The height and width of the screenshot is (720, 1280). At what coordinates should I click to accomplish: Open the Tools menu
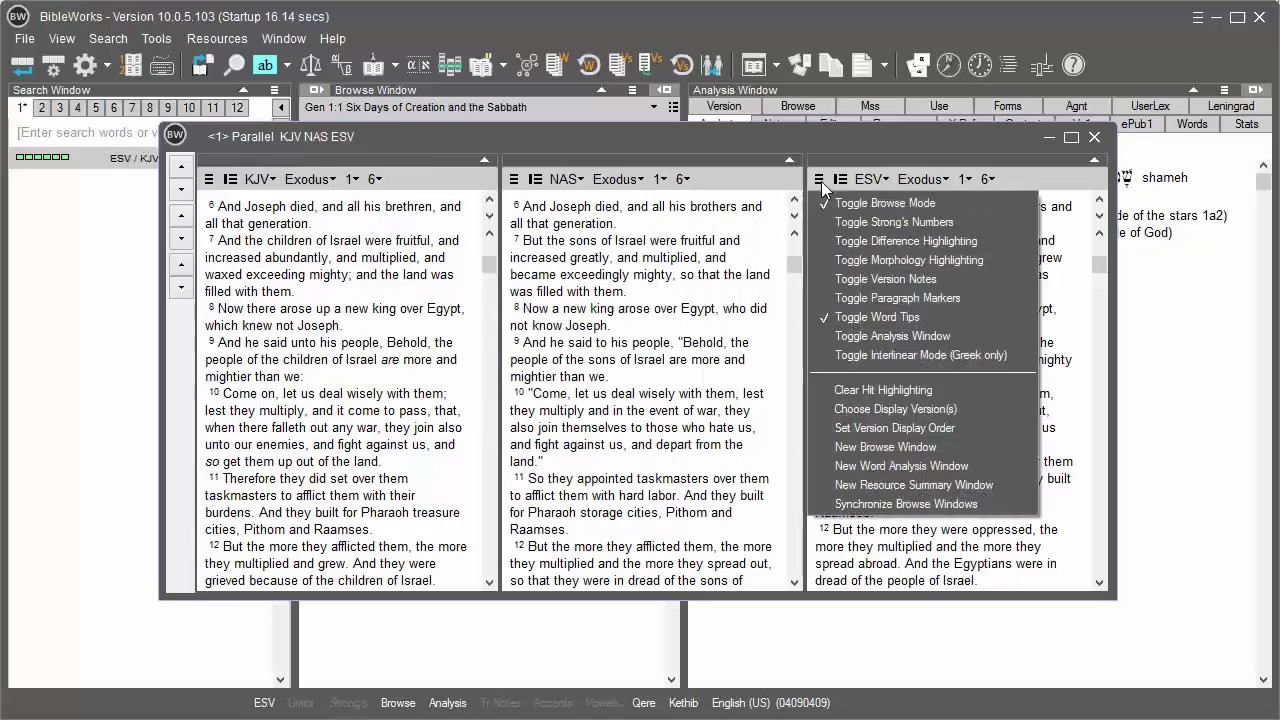click(156, 39)
